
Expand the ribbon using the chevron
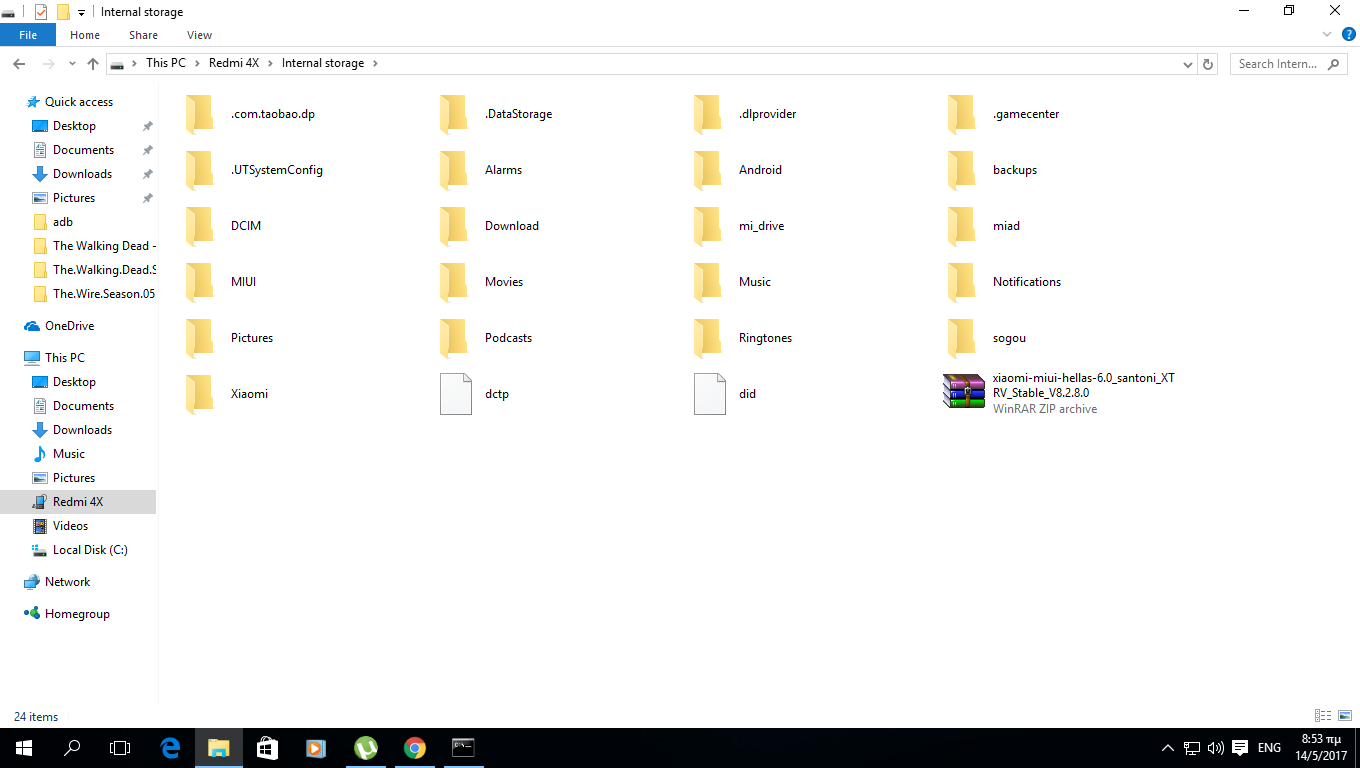[x=1328, y=35]
